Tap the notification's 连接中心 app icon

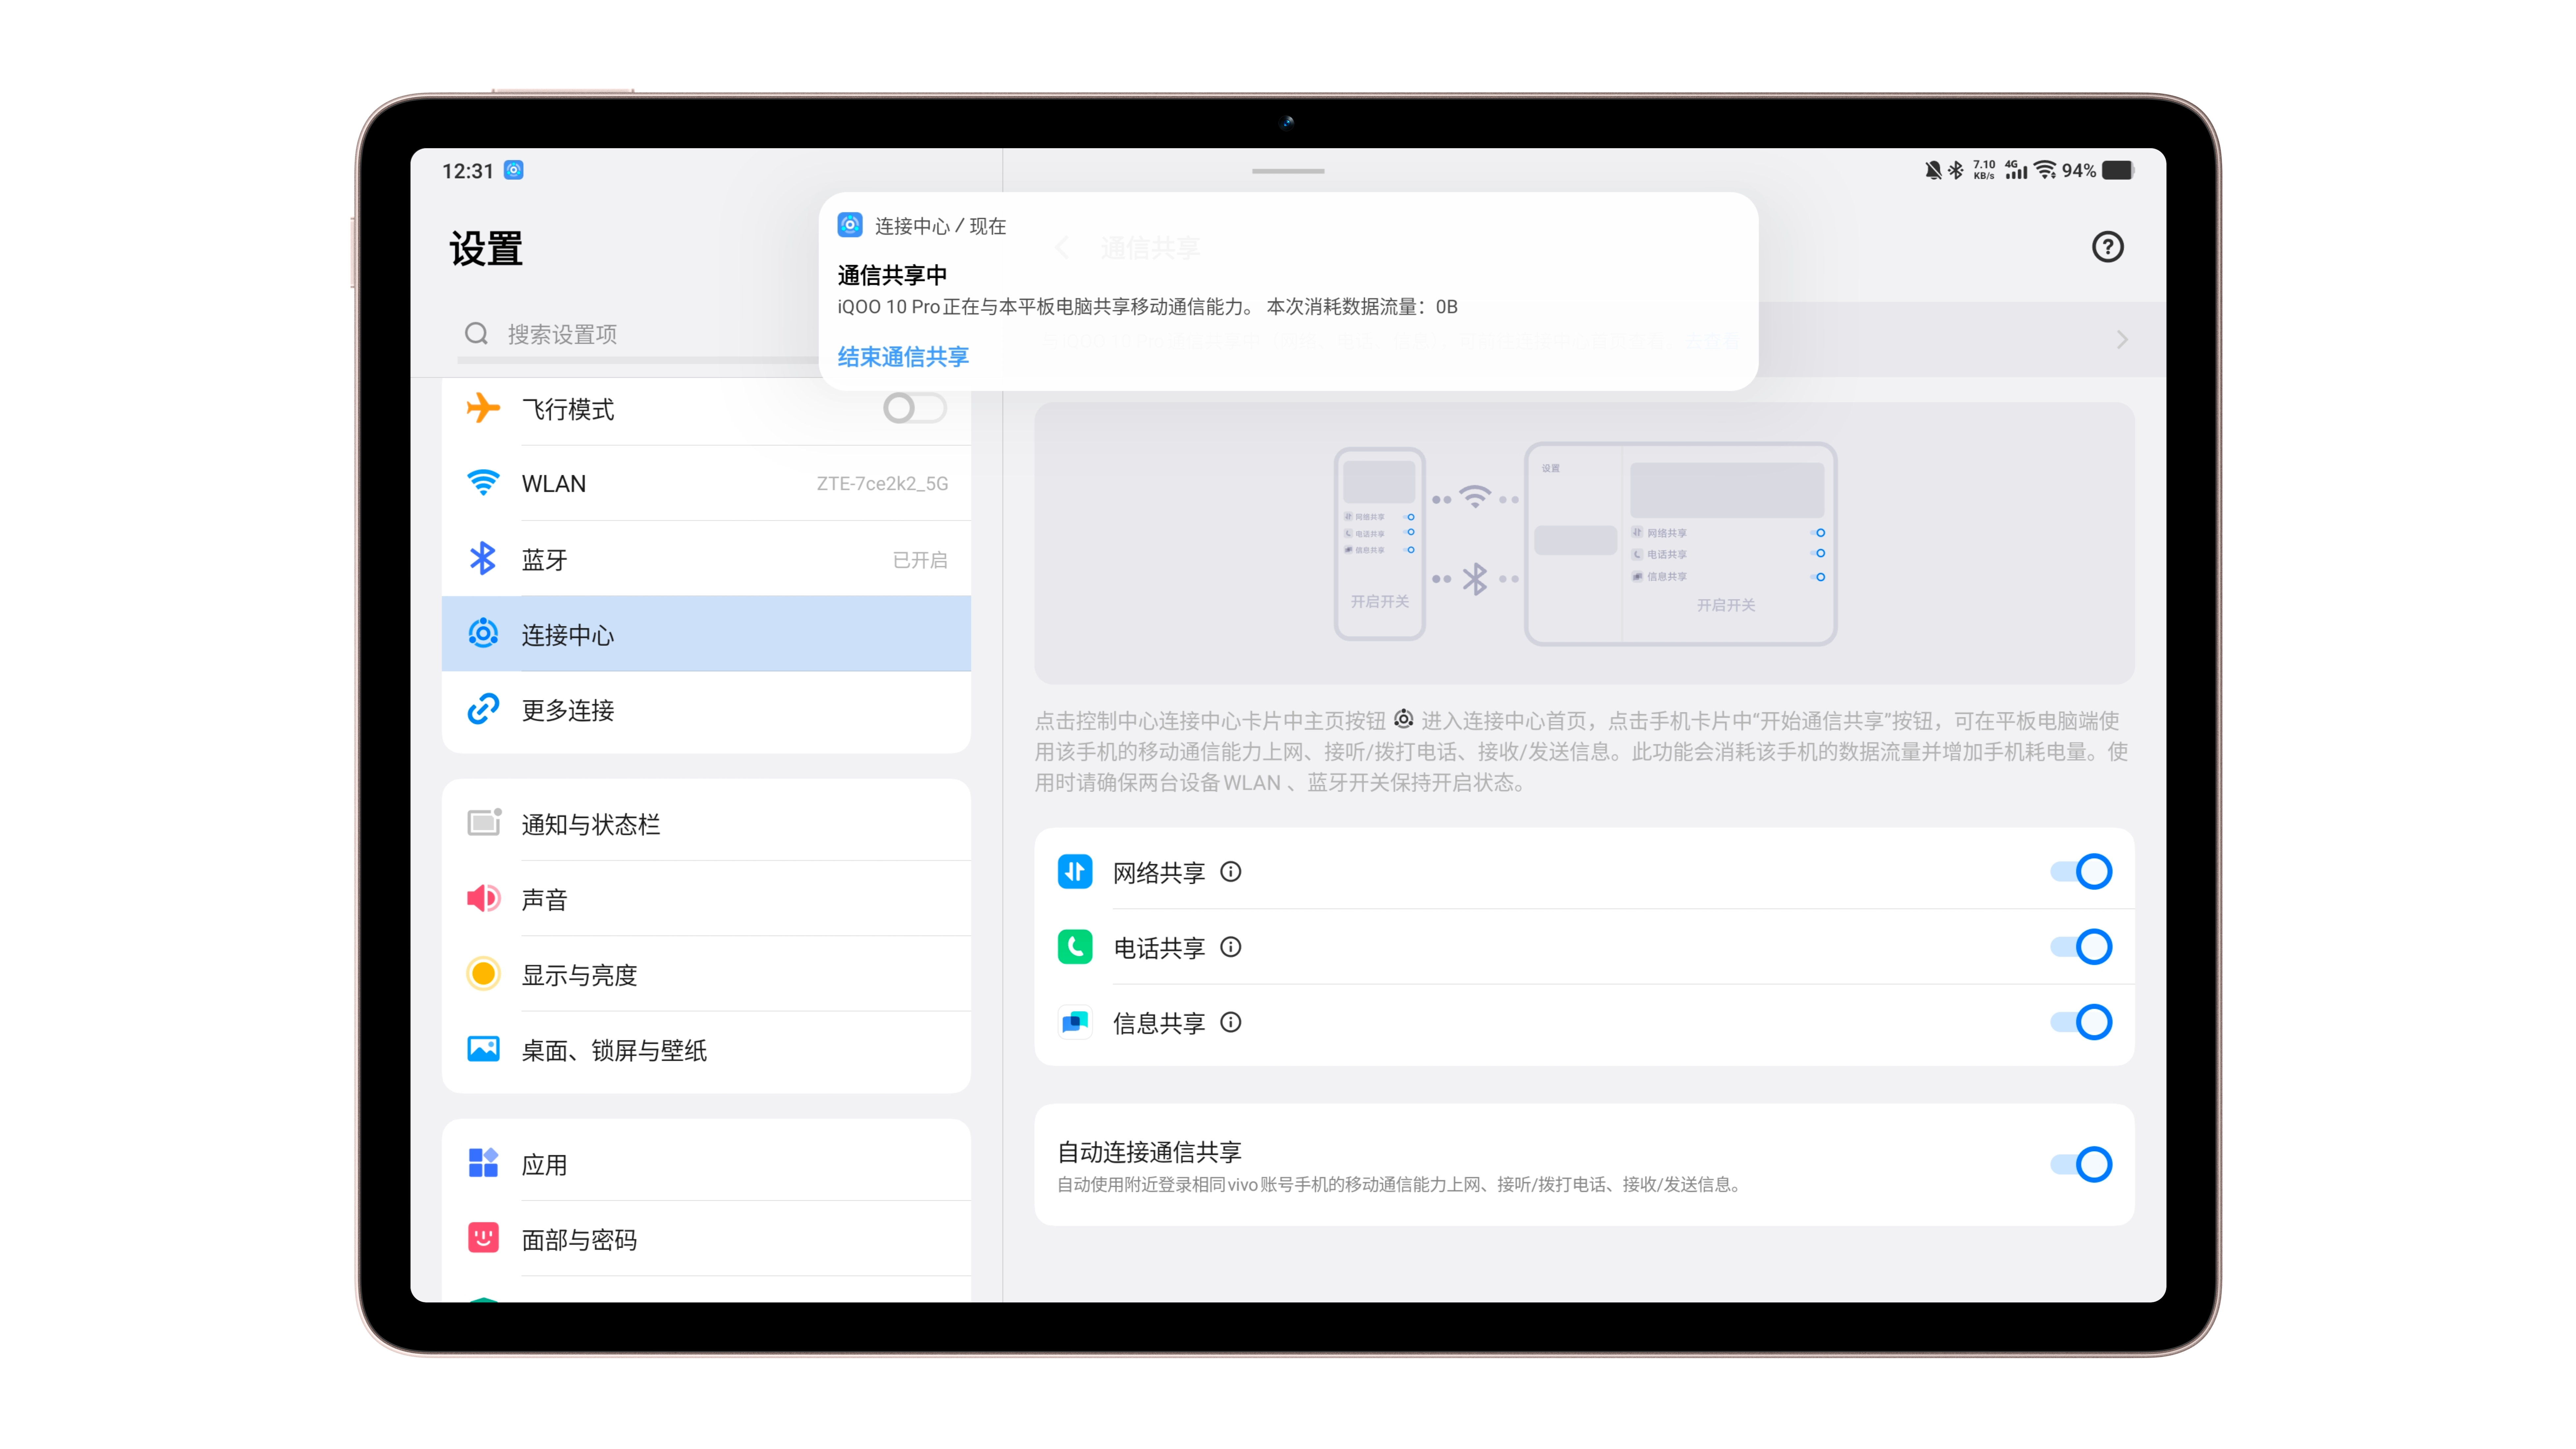(850, 225)
